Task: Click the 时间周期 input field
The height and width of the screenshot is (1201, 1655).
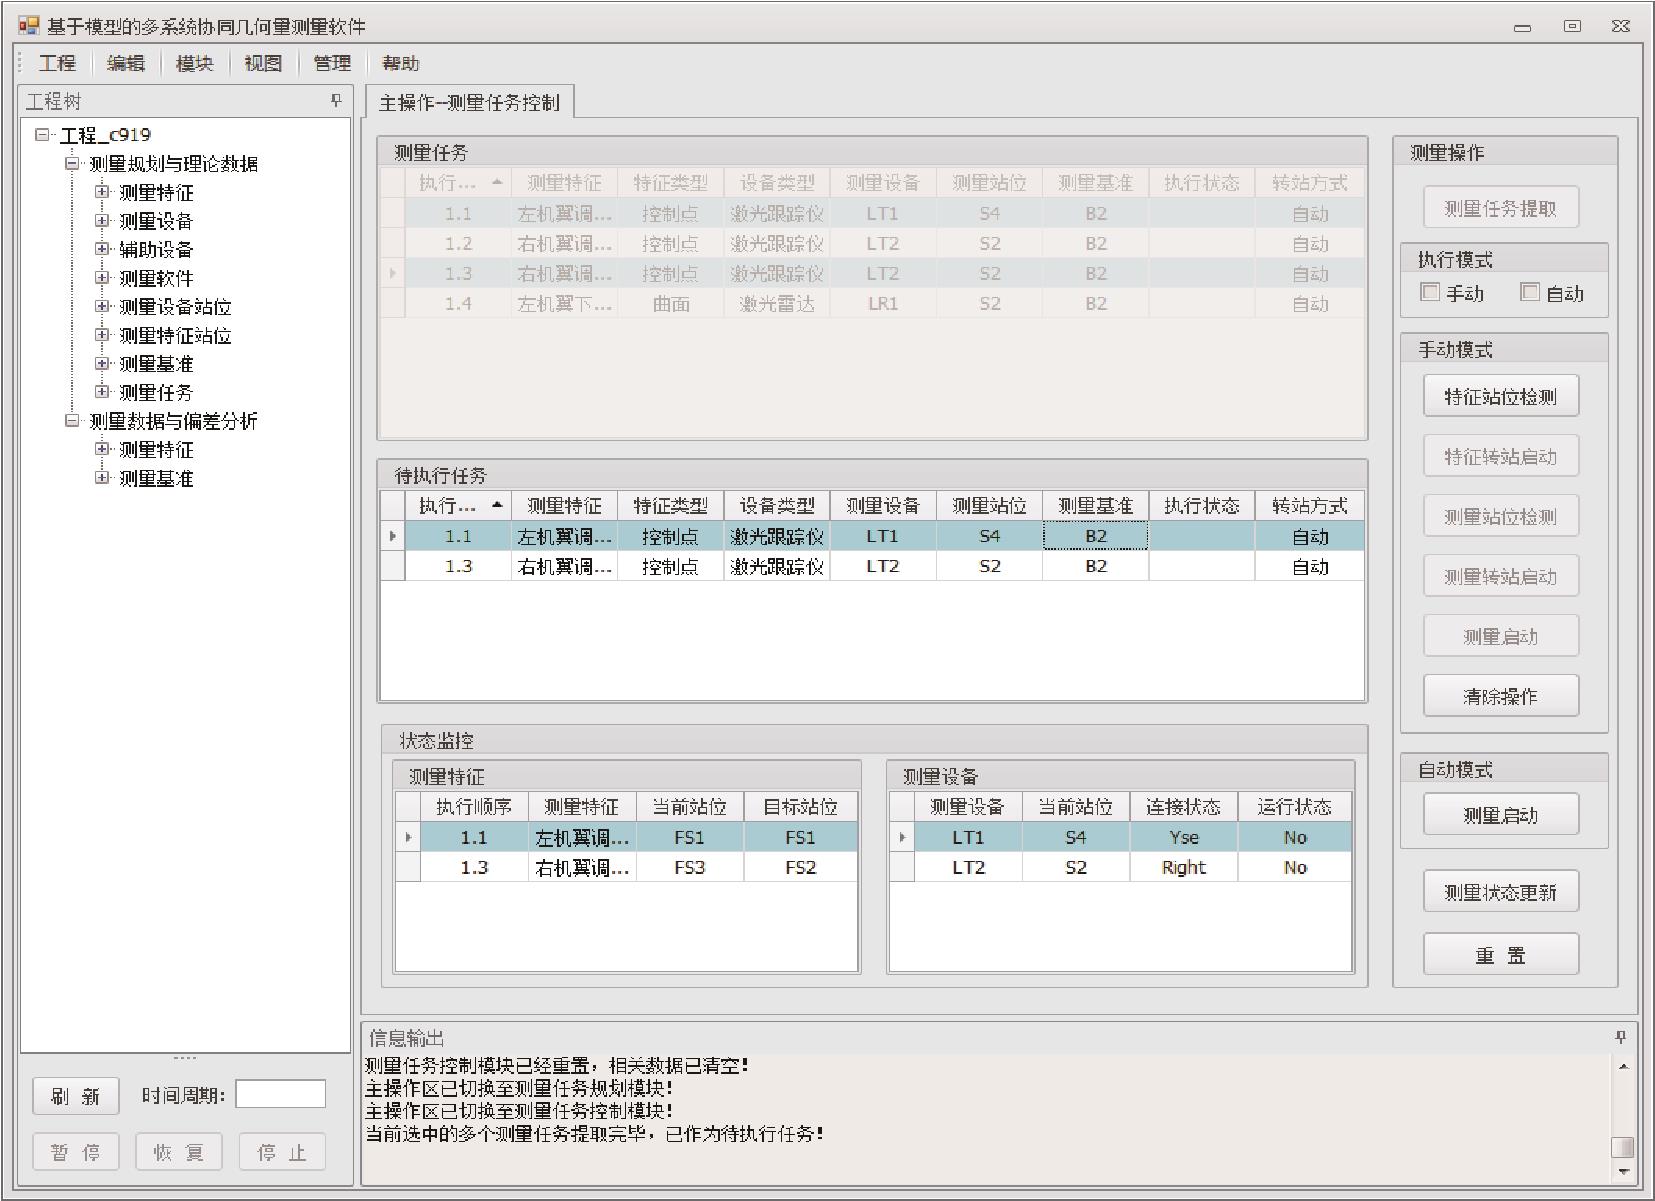Action: (x=280, y=1094)
